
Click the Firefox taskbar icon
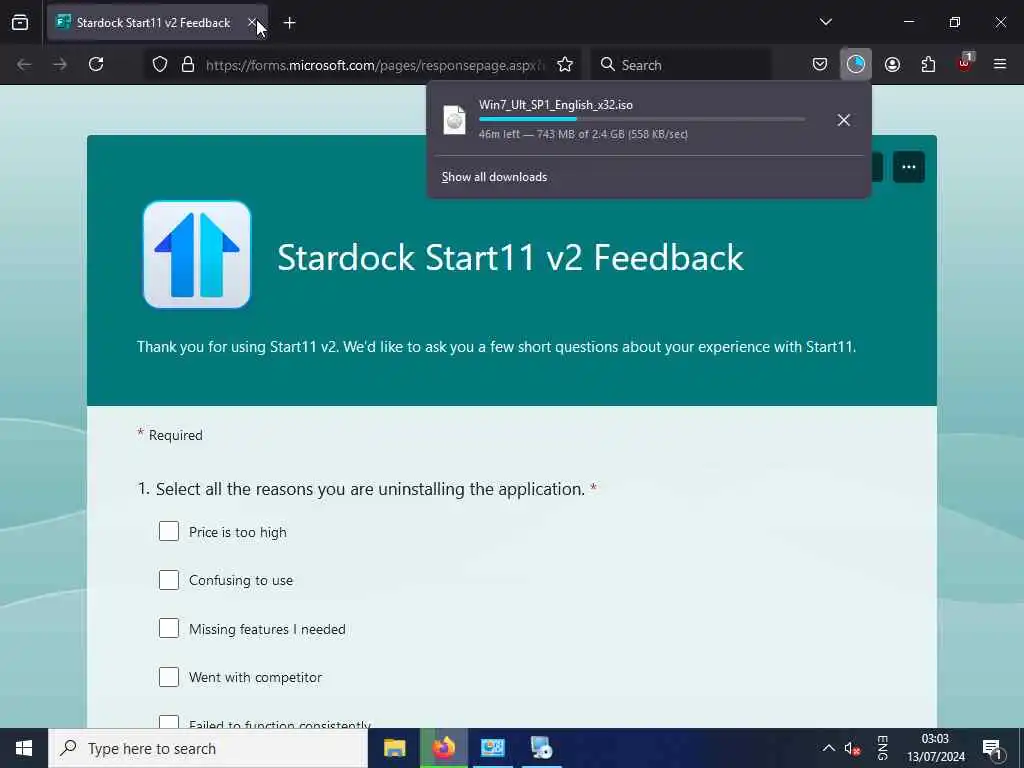click(443, 748)
